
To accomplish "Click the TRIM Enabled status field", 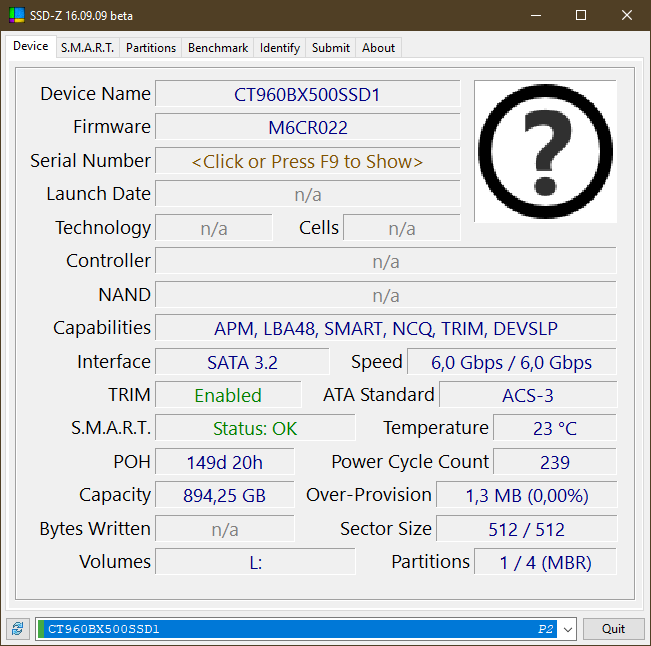I will (x=228, y=395).
